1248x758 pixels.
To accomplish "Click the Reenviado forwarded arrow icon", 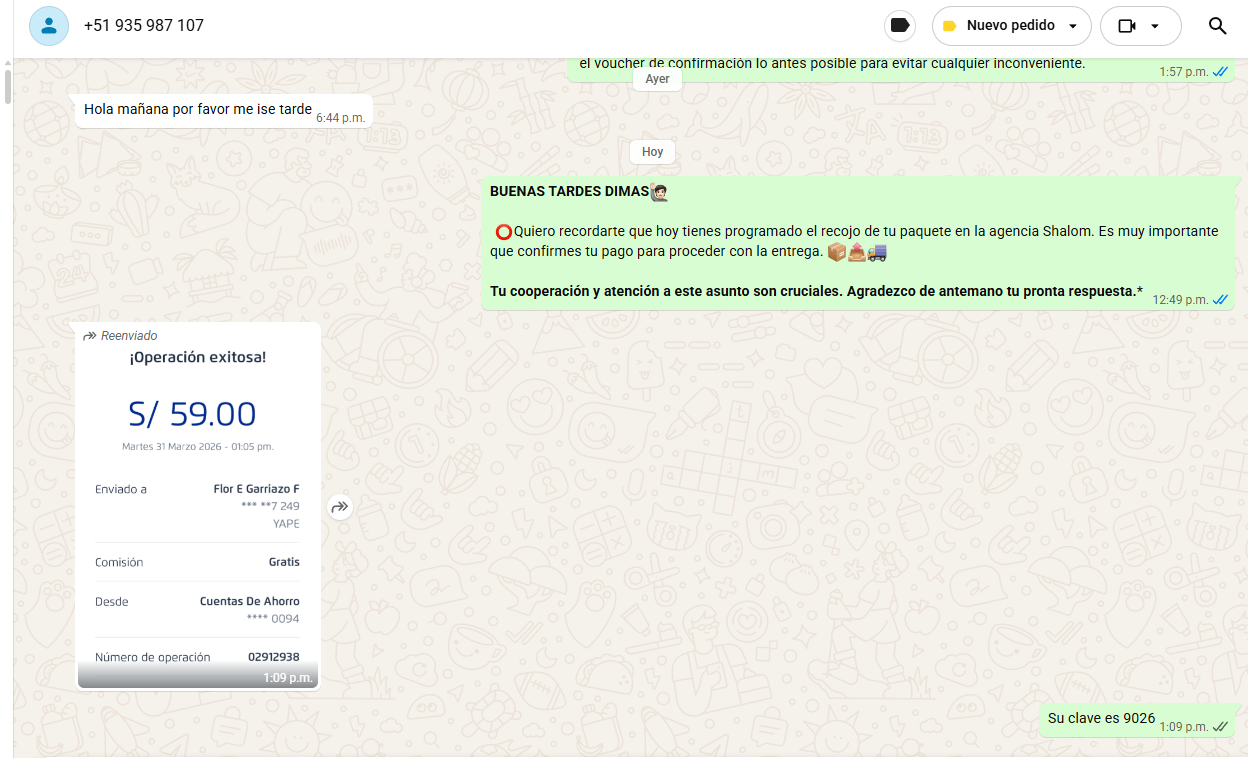I will coord(90,336).
